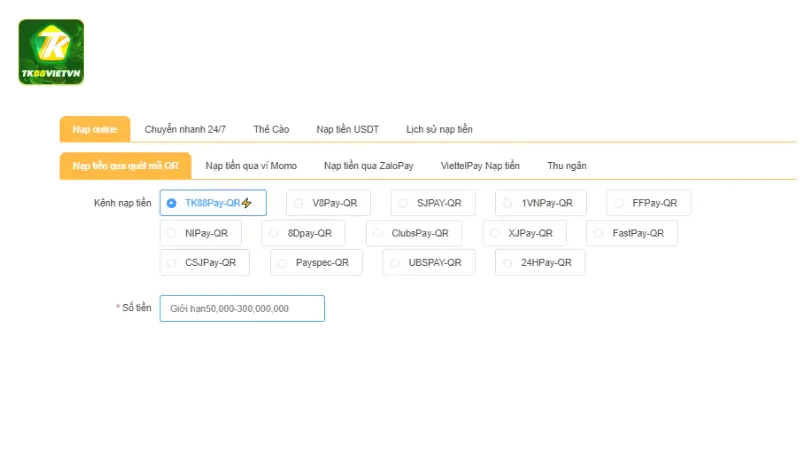
Task: Click the lightning icon beside TK88Pay-QR
Action: point(247,203)
